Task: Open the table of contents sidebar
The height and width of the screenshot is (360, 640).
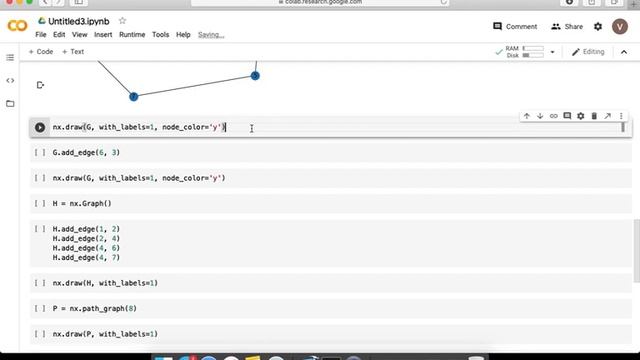Action: tap(10, 58)
